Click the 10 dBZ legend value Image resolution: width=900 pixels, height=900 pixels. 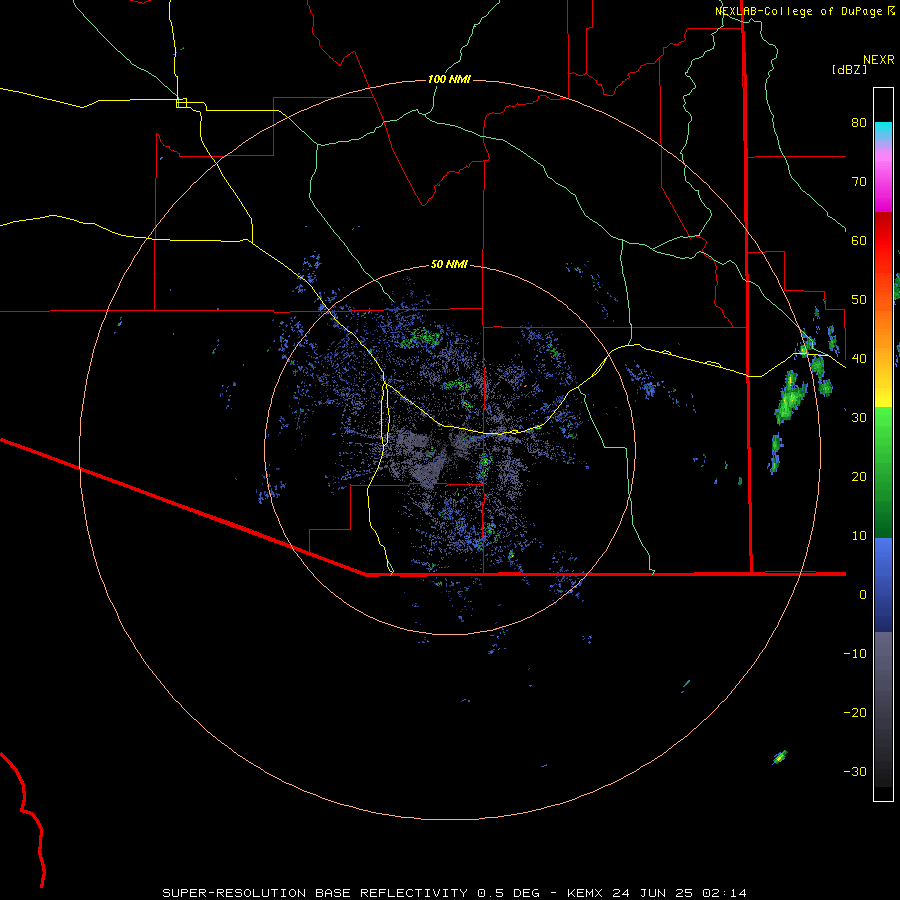(859, 536)
